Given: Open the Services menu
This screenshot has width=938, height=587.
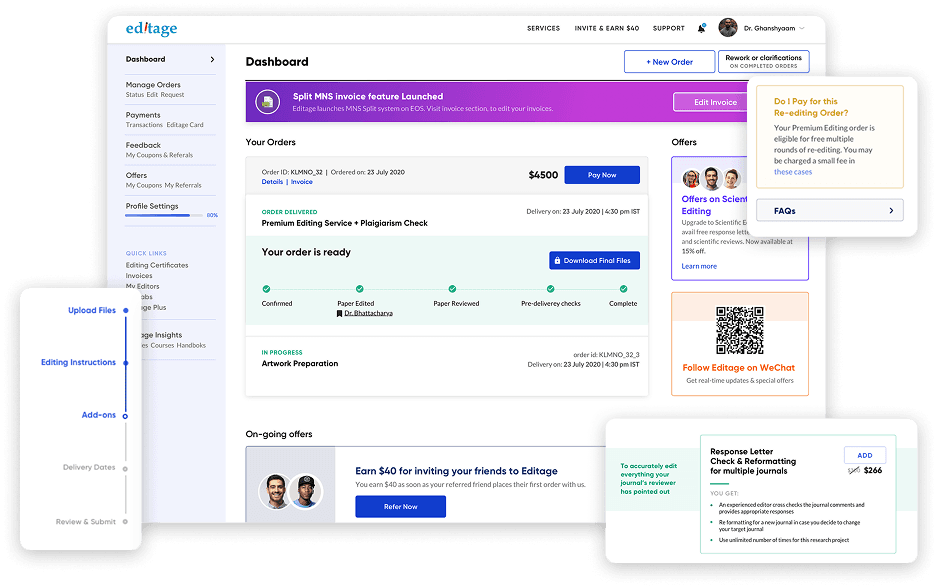Looking at the screenshot, I should [543, 28].
